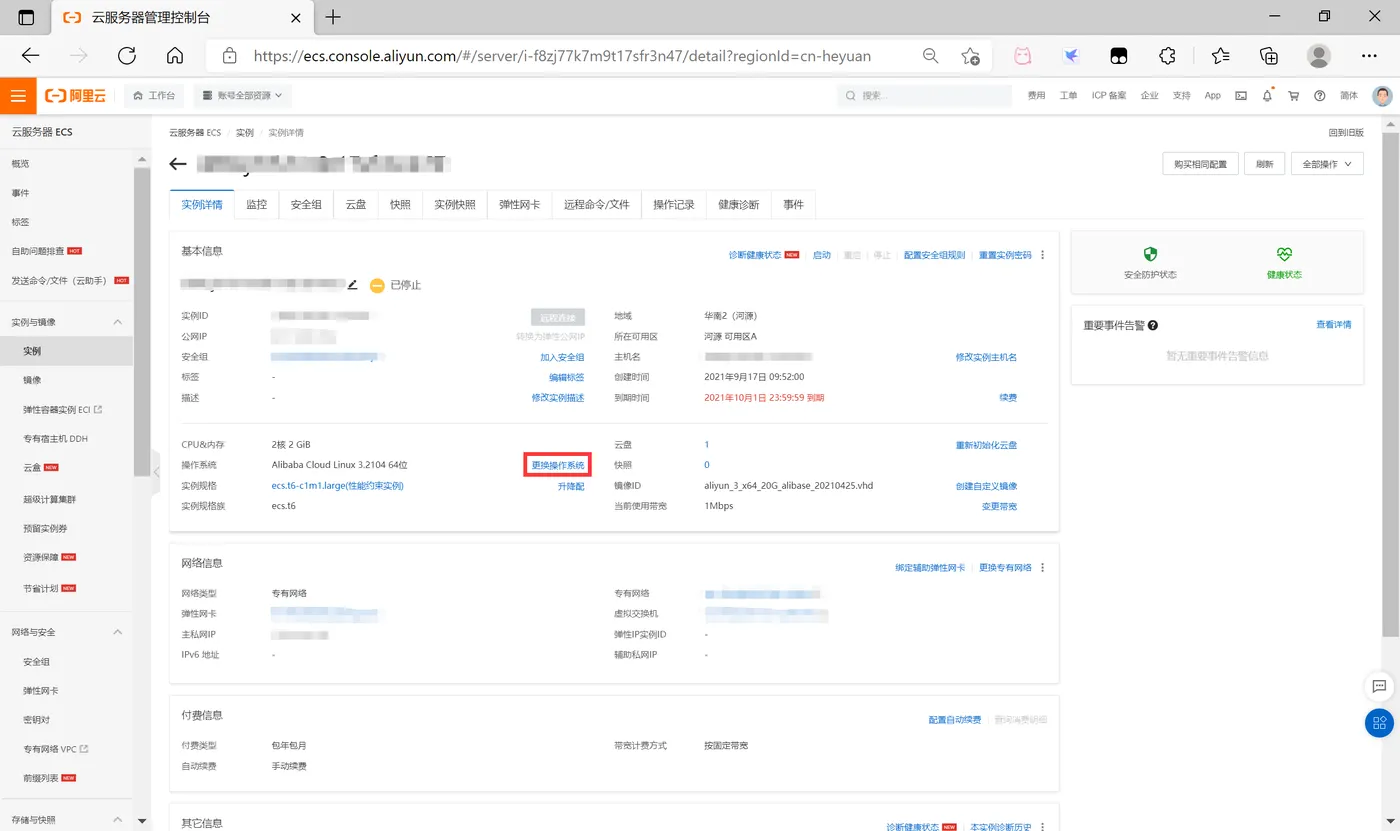This screenshot has width=1400, height=831.
Task: Switch to the 远程命令/文件 tab
Action: pyautogui.click(x=597, y=204)
